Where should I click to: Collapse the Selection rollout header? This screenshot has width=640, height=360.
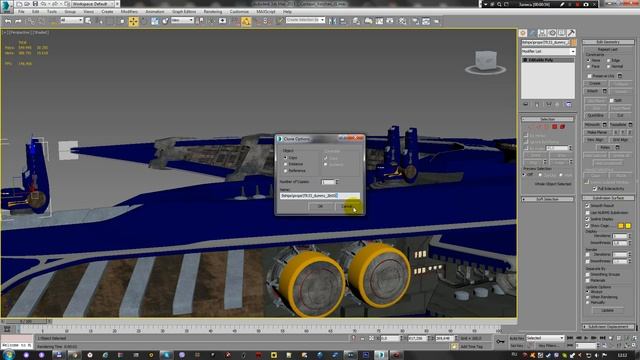click(548, 119)
